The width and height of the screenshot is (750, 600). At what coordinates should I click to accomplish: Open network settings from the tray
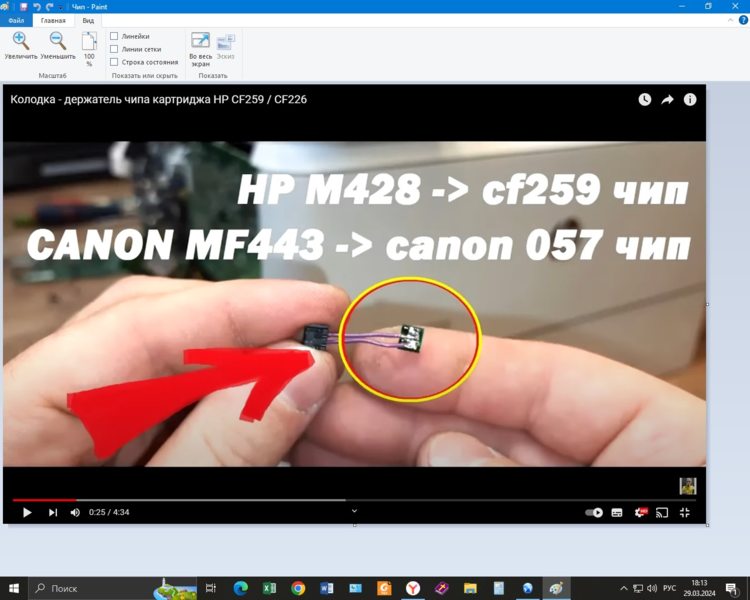point(638,588)
